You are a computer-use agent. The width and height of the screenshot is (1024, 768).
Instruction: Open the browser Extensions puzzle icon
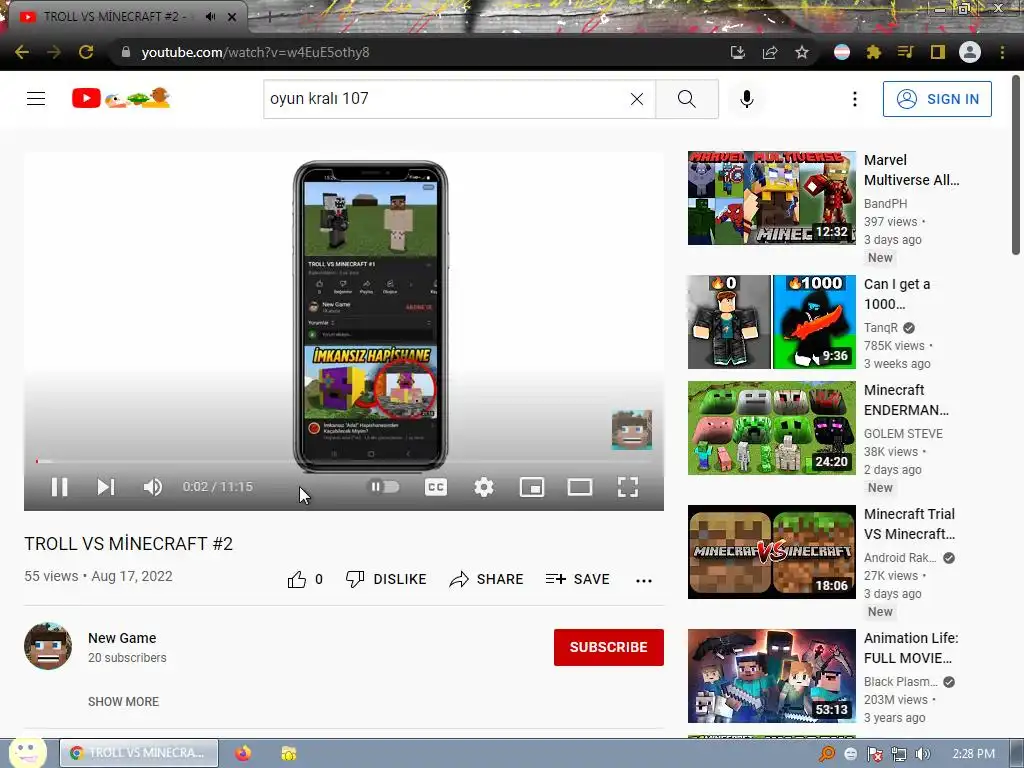click(x=874, y=52)
